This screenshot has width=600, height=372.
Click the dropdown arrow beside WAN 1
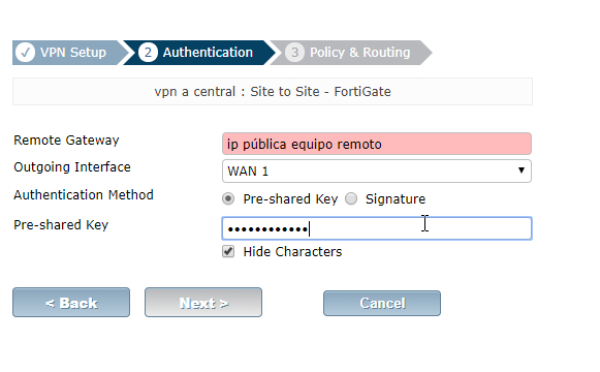coord(521,170)
